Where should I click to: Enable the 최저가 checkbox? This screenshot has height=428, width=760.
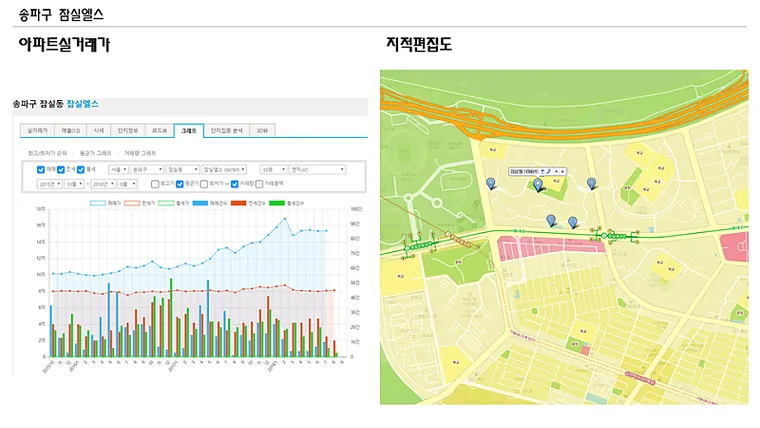pos(204,184)
